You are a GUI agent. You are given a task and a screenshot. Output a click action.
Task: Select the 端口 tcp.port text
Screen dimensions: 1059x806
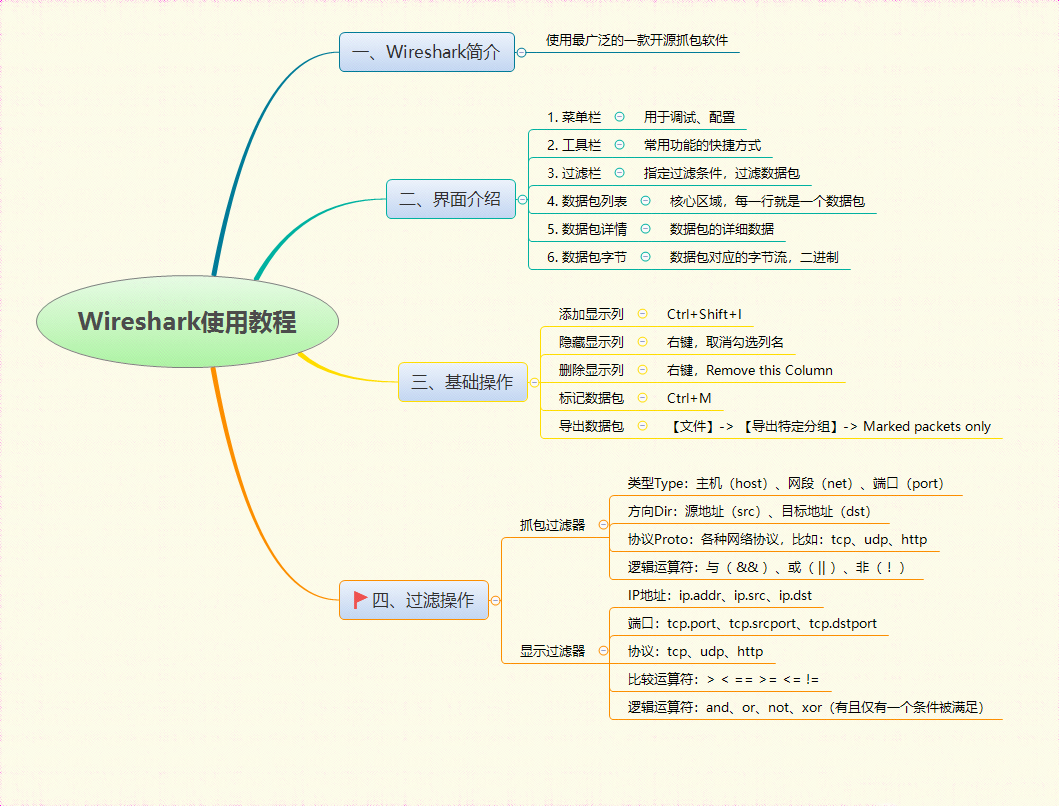coord(752,624)
